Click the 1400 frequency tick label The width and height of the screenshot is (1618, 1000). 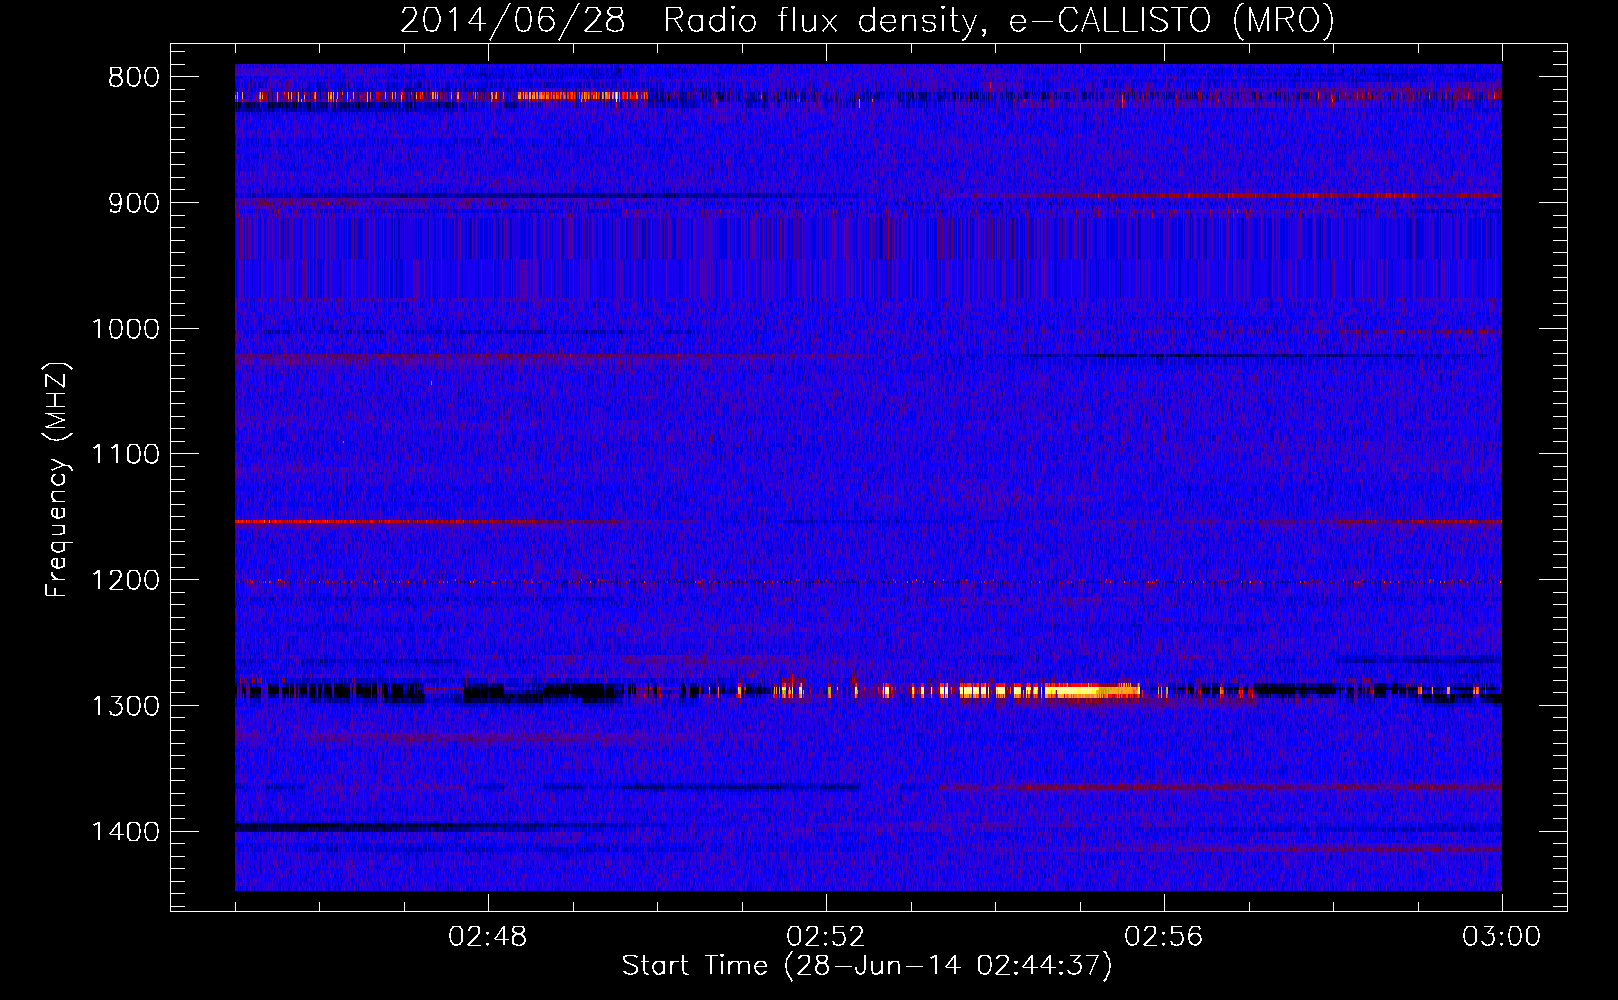125,832
